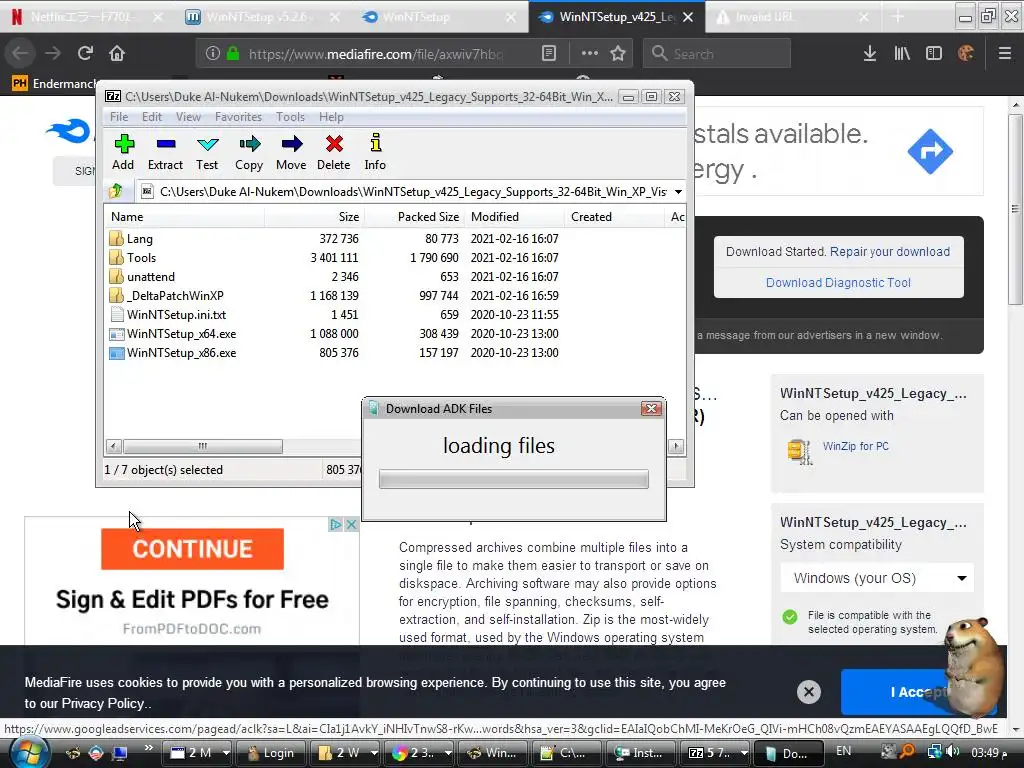The width and height of the screenshot is (1024, 768).
Task: Go up one folder level in 7-Zip
Action: pos(117,191)
